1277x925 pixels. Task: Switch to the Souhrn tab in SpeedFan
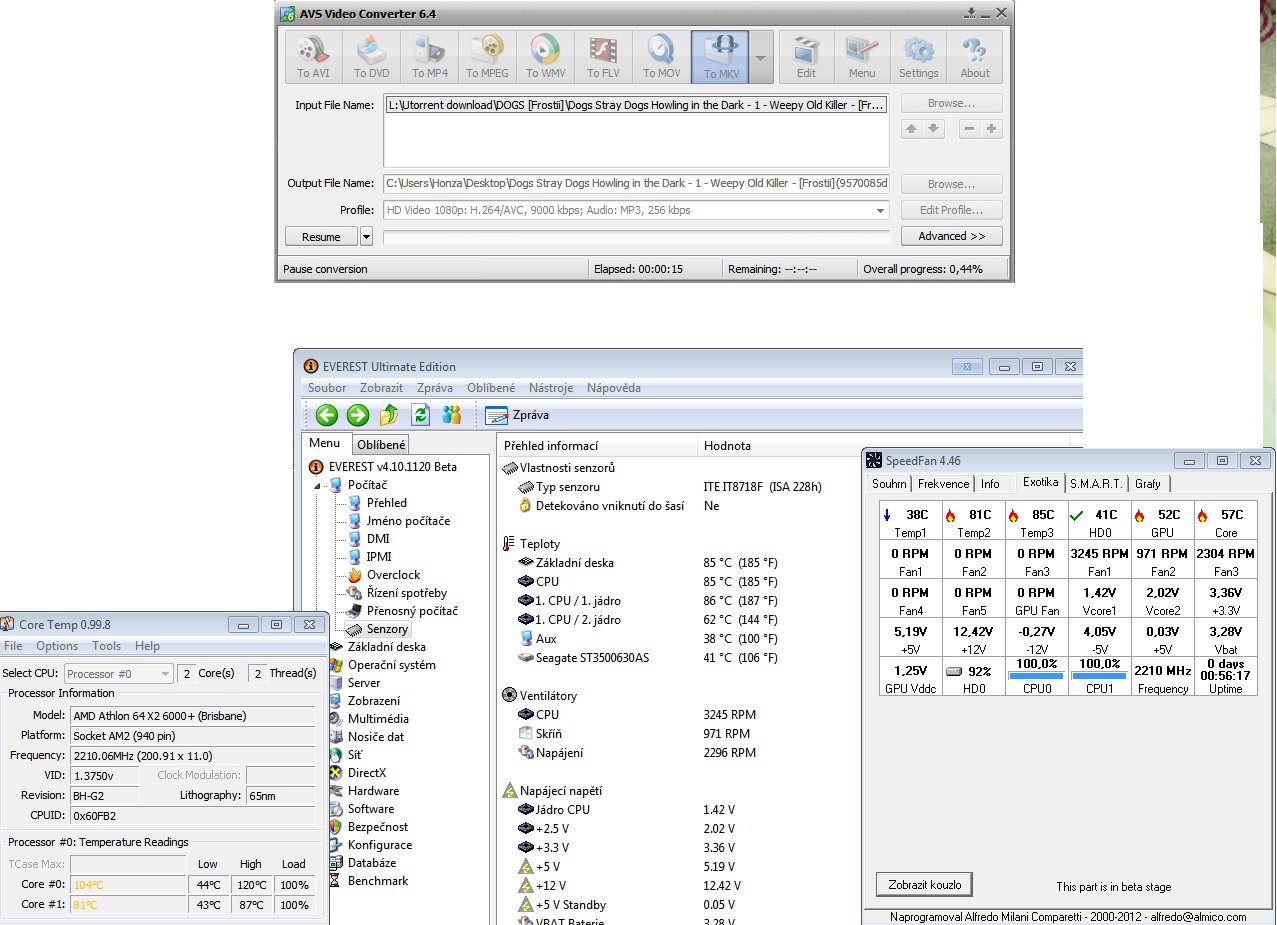pyautogui.click(x=889, y=484)
